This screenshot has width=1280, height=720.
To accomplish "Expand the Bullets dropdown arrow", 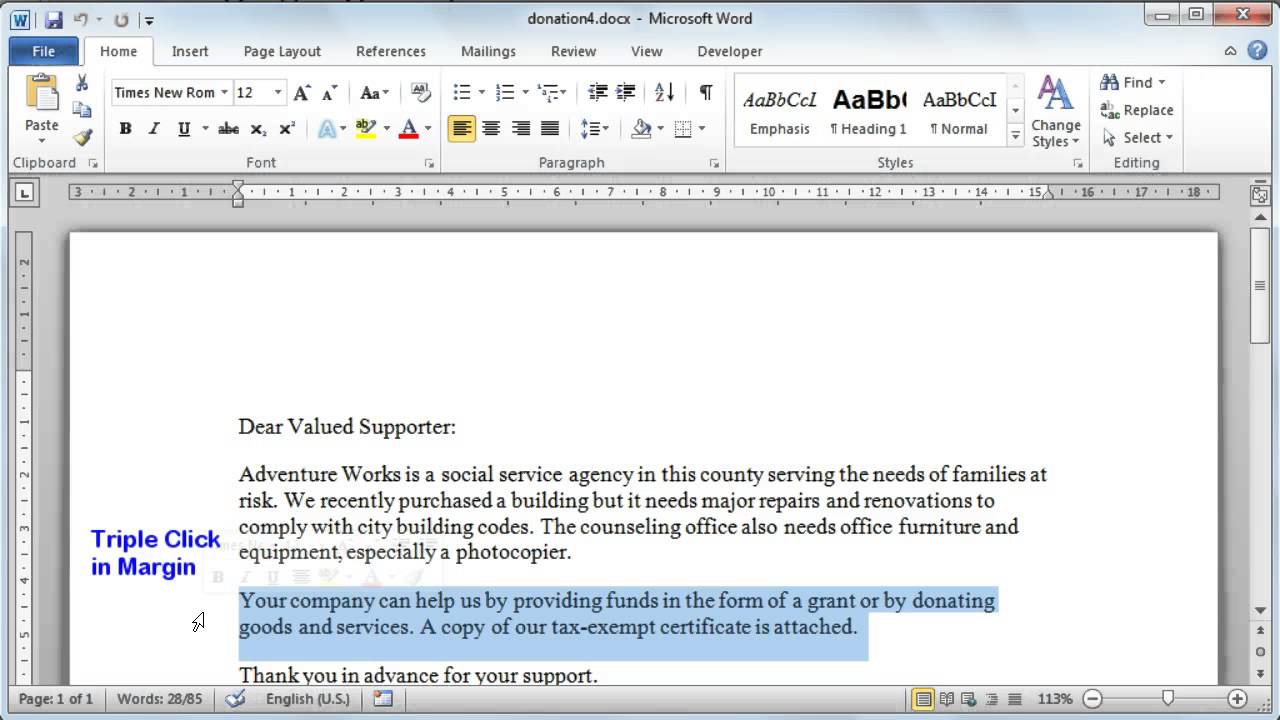I will pos(481,93).
